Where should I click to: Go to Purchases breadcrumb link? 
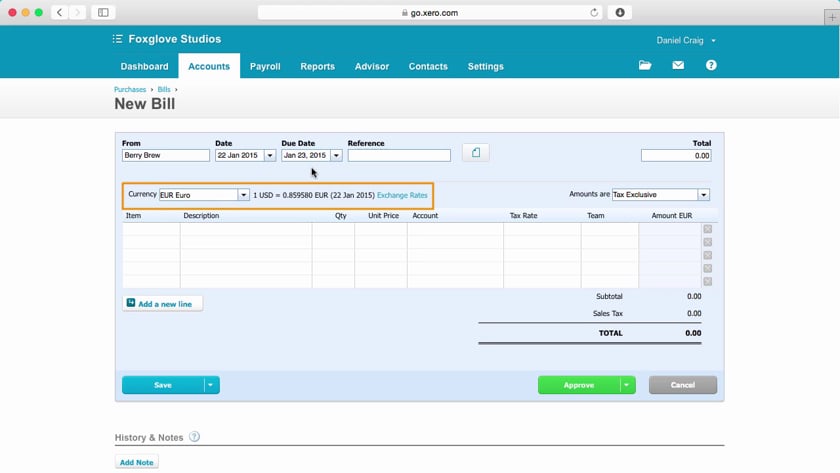[x=130, y=89]
